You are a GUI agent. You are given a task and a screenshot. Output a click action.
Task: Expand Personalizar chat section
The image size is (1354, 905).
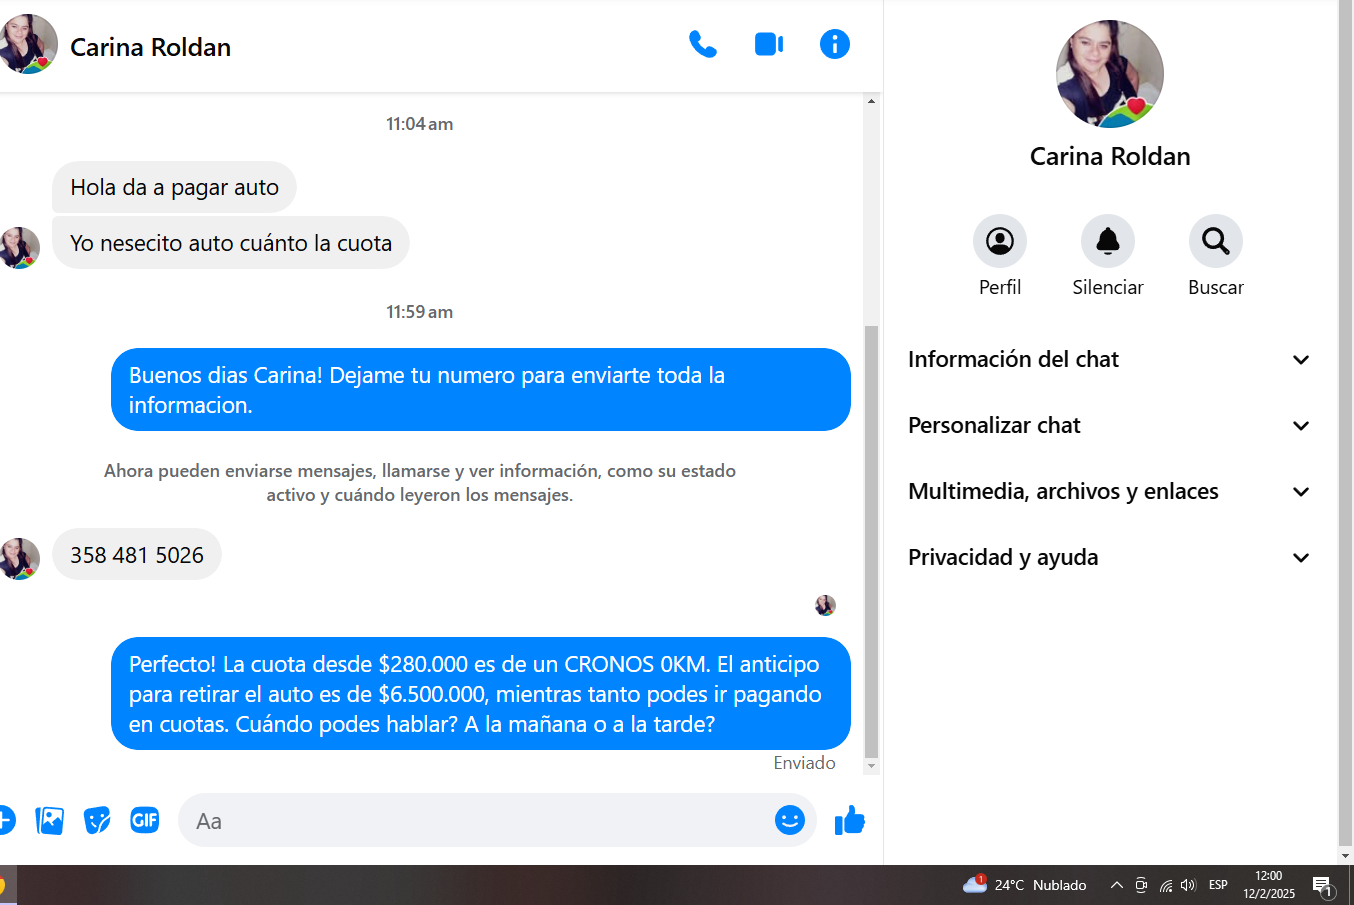(x=1108, y=426)
